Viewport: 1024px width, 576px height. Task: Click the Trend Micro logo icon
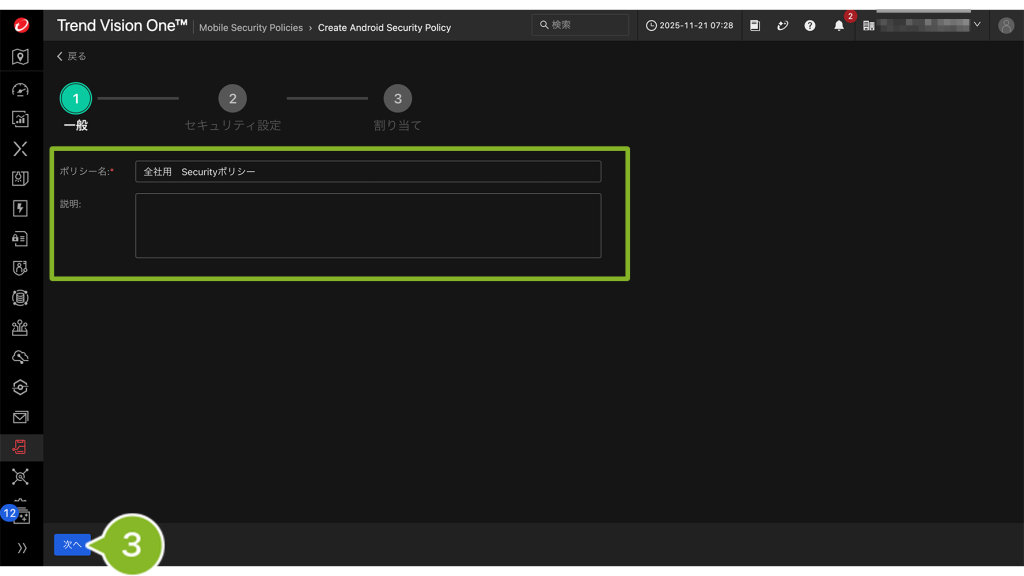point(21,26)
